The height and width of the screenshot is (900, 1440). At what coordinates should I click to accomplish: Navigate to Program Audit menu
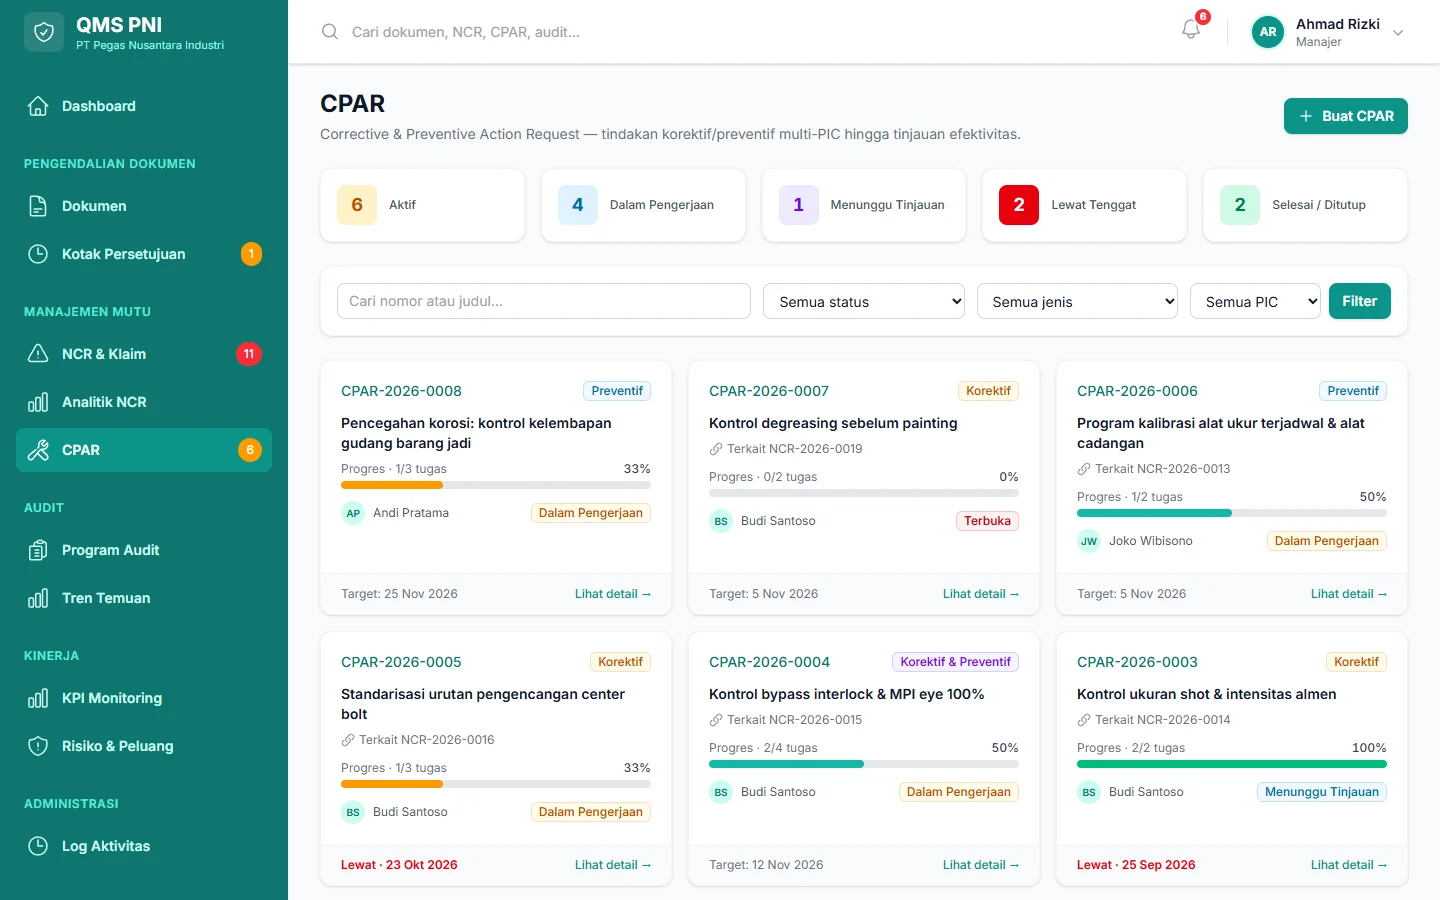[144, 550]
